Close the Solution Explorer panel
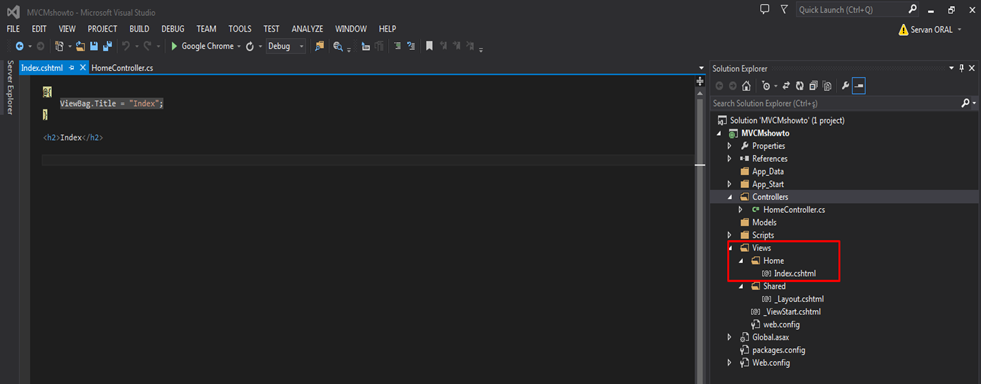 pyautogui.click(x=972, y=68)
